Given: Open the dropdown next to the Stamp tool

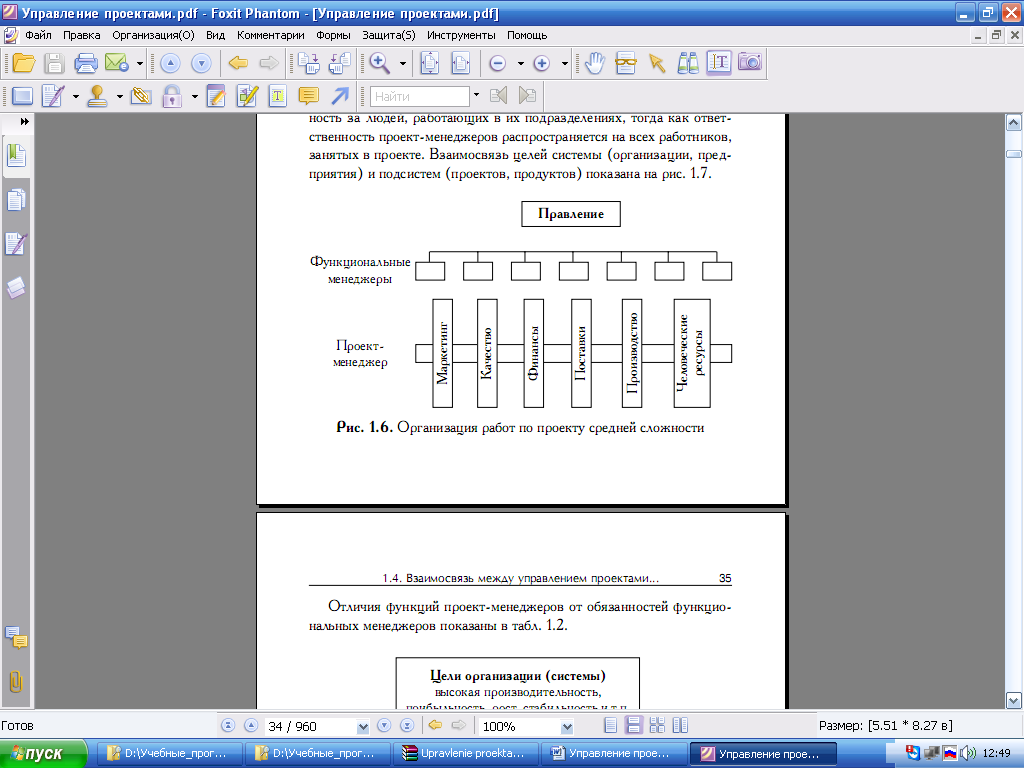Looking at the screenshot, I should click(120, 97).
